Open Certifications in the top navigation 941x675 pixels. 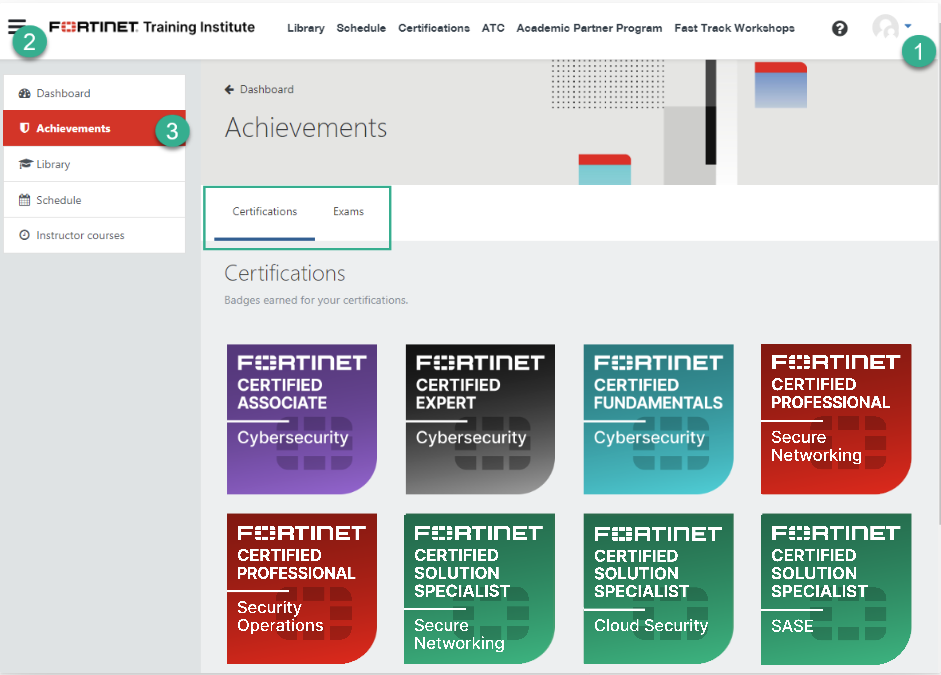(434, 28)
